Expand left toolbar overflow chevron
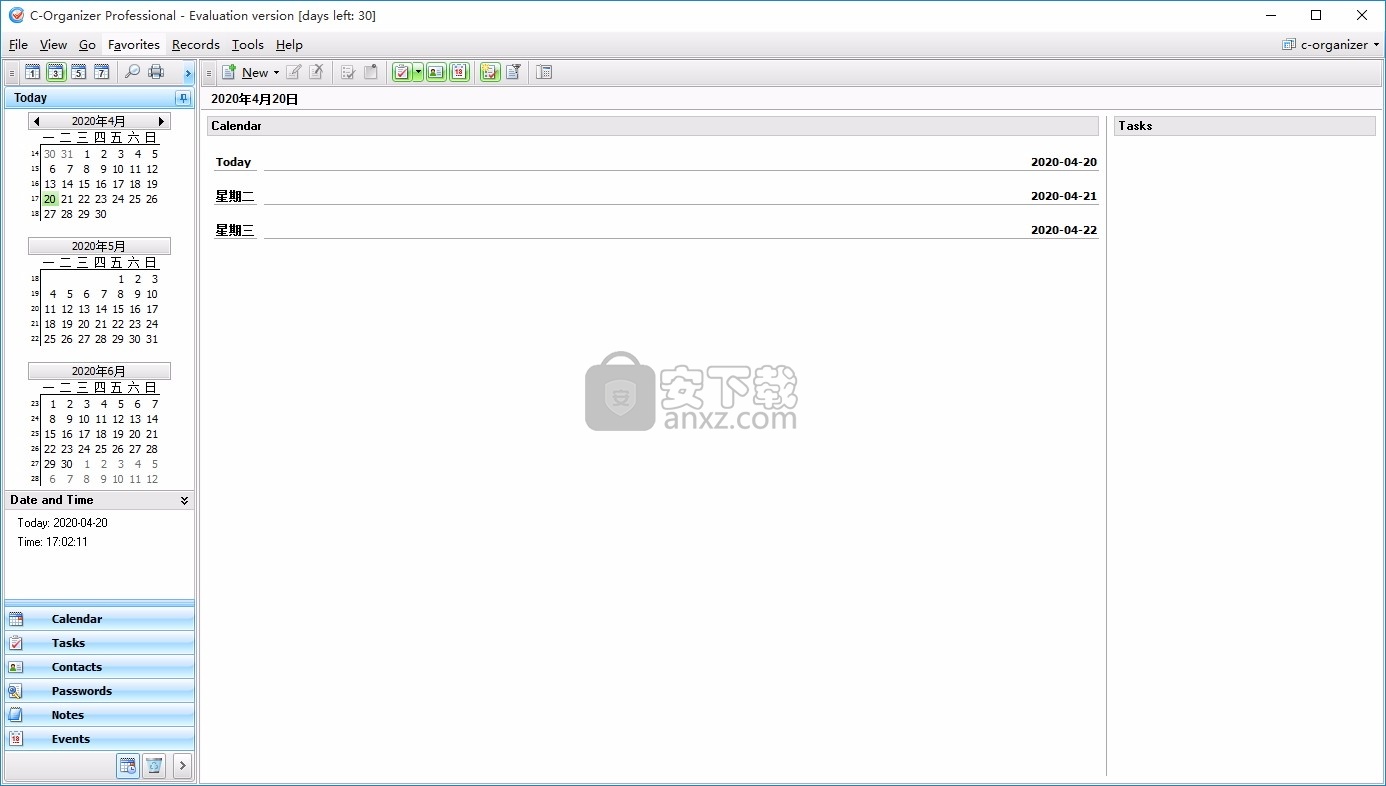 (x=188, y=73)
